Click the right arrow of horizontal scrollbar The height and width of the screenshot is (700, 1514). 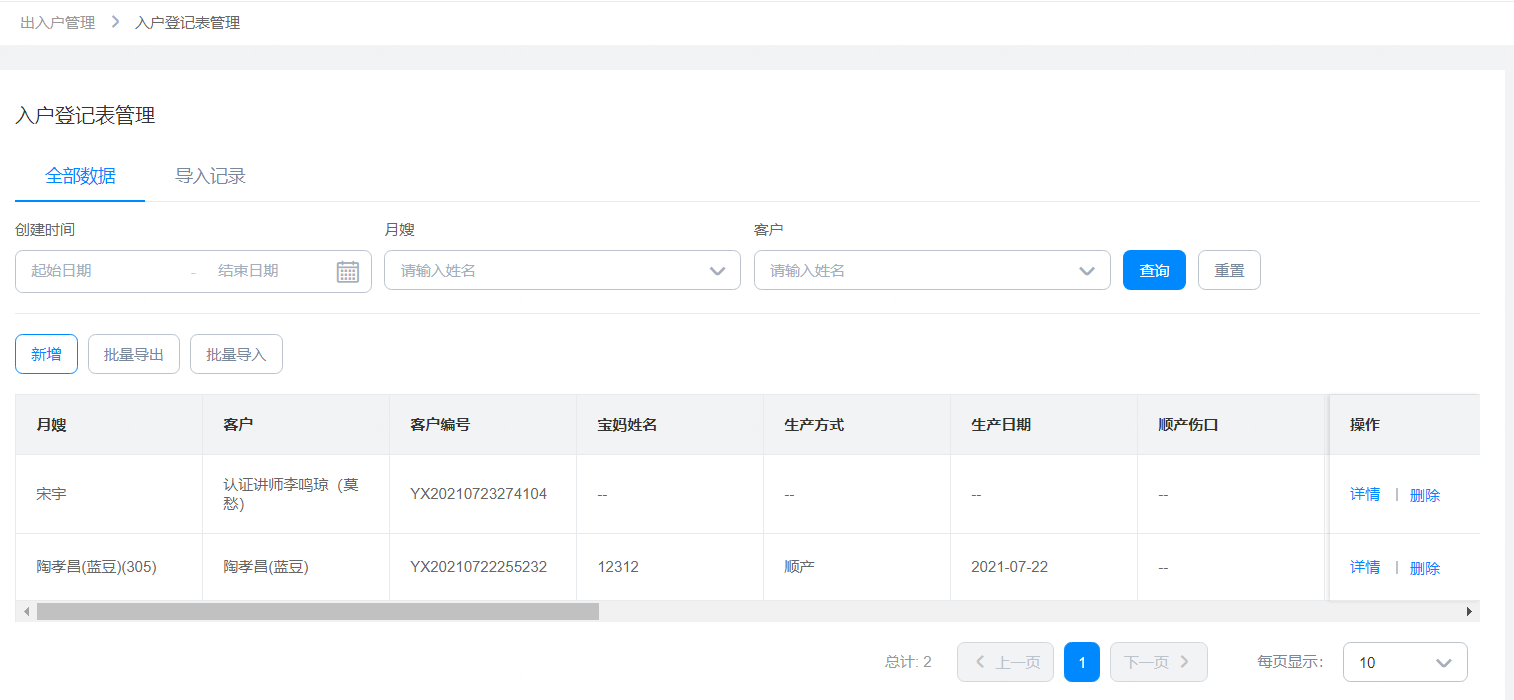1469,611
